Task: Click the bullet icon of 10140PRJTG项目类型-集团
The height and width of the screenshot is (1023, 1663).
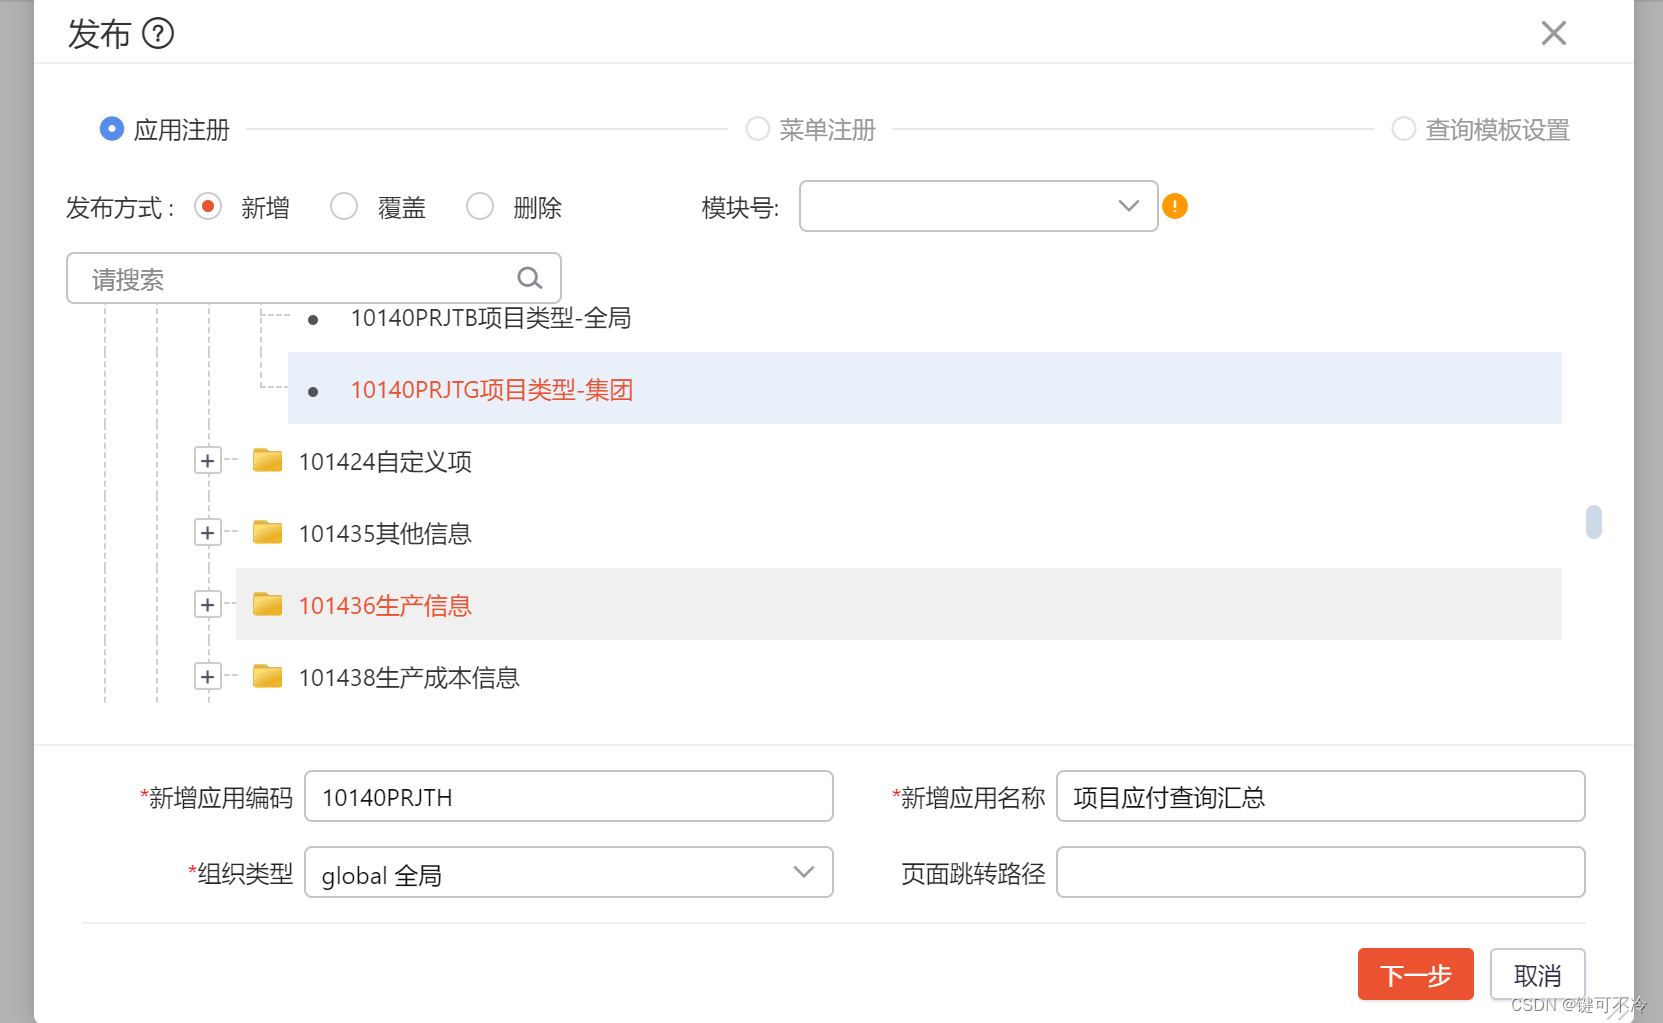Action: pos(313,390)
